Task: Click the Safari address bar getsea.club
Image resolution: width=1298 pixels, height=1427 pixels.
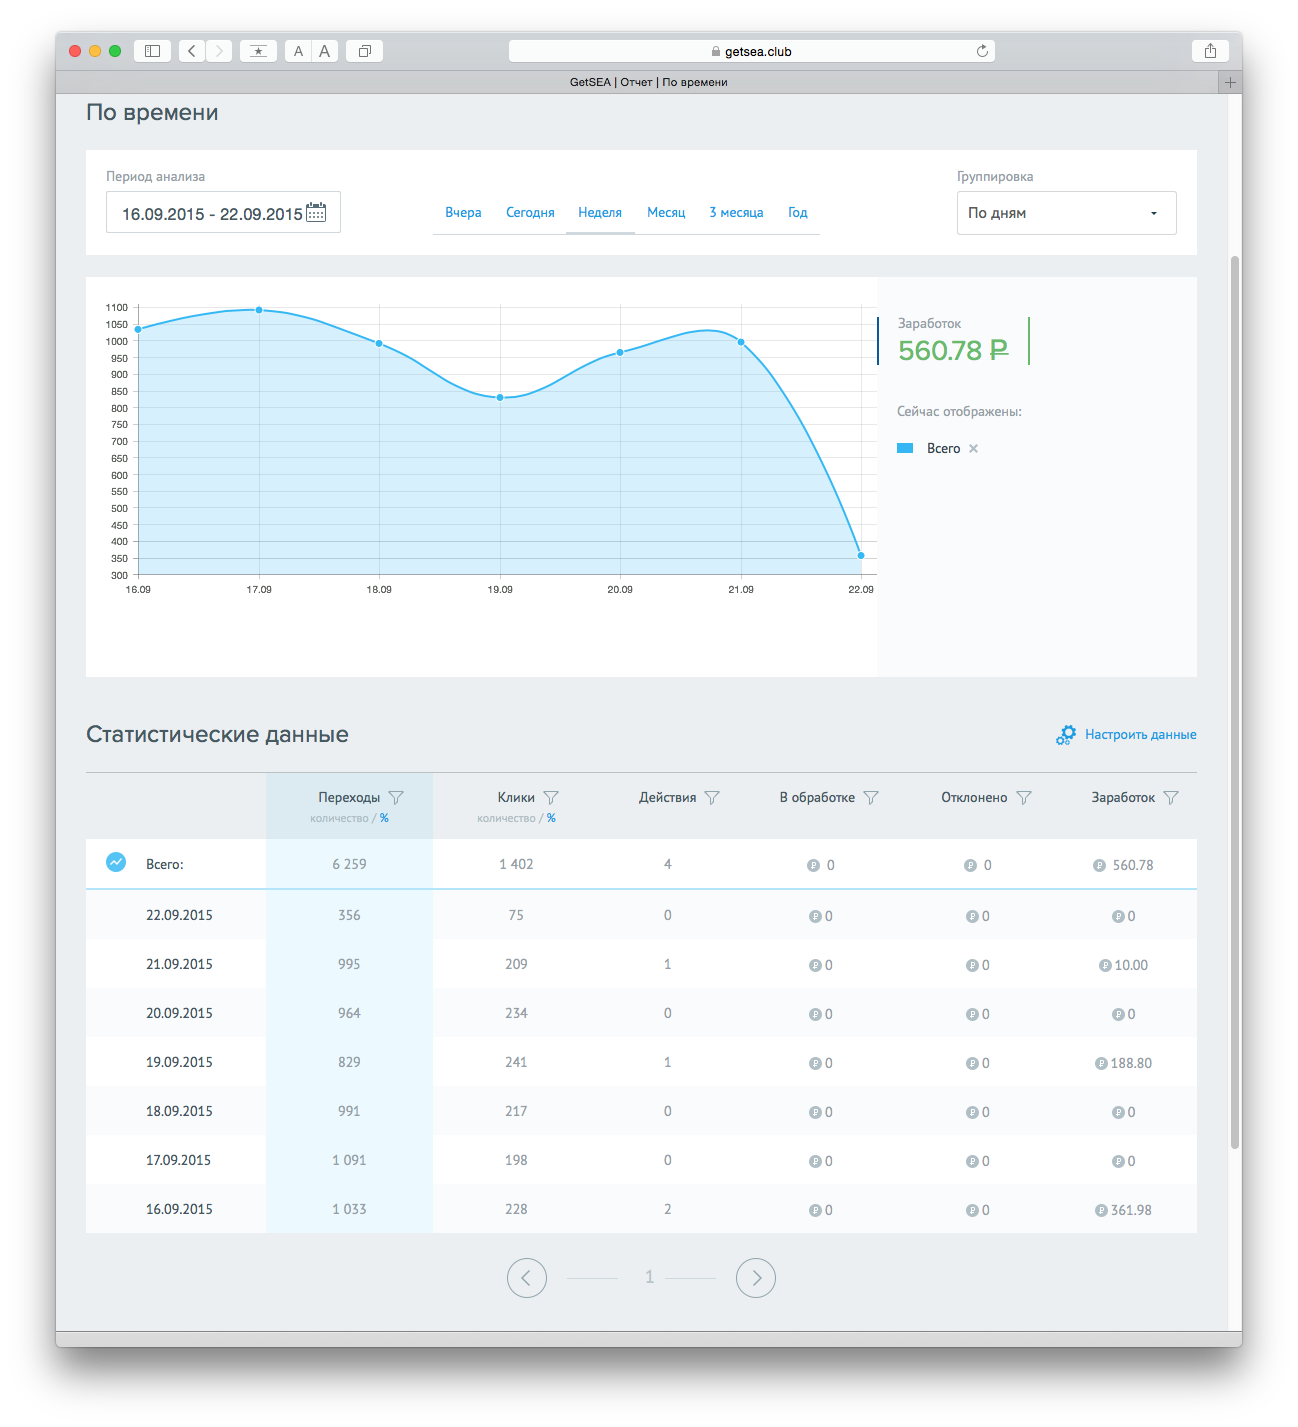Action: coord(751,51)
